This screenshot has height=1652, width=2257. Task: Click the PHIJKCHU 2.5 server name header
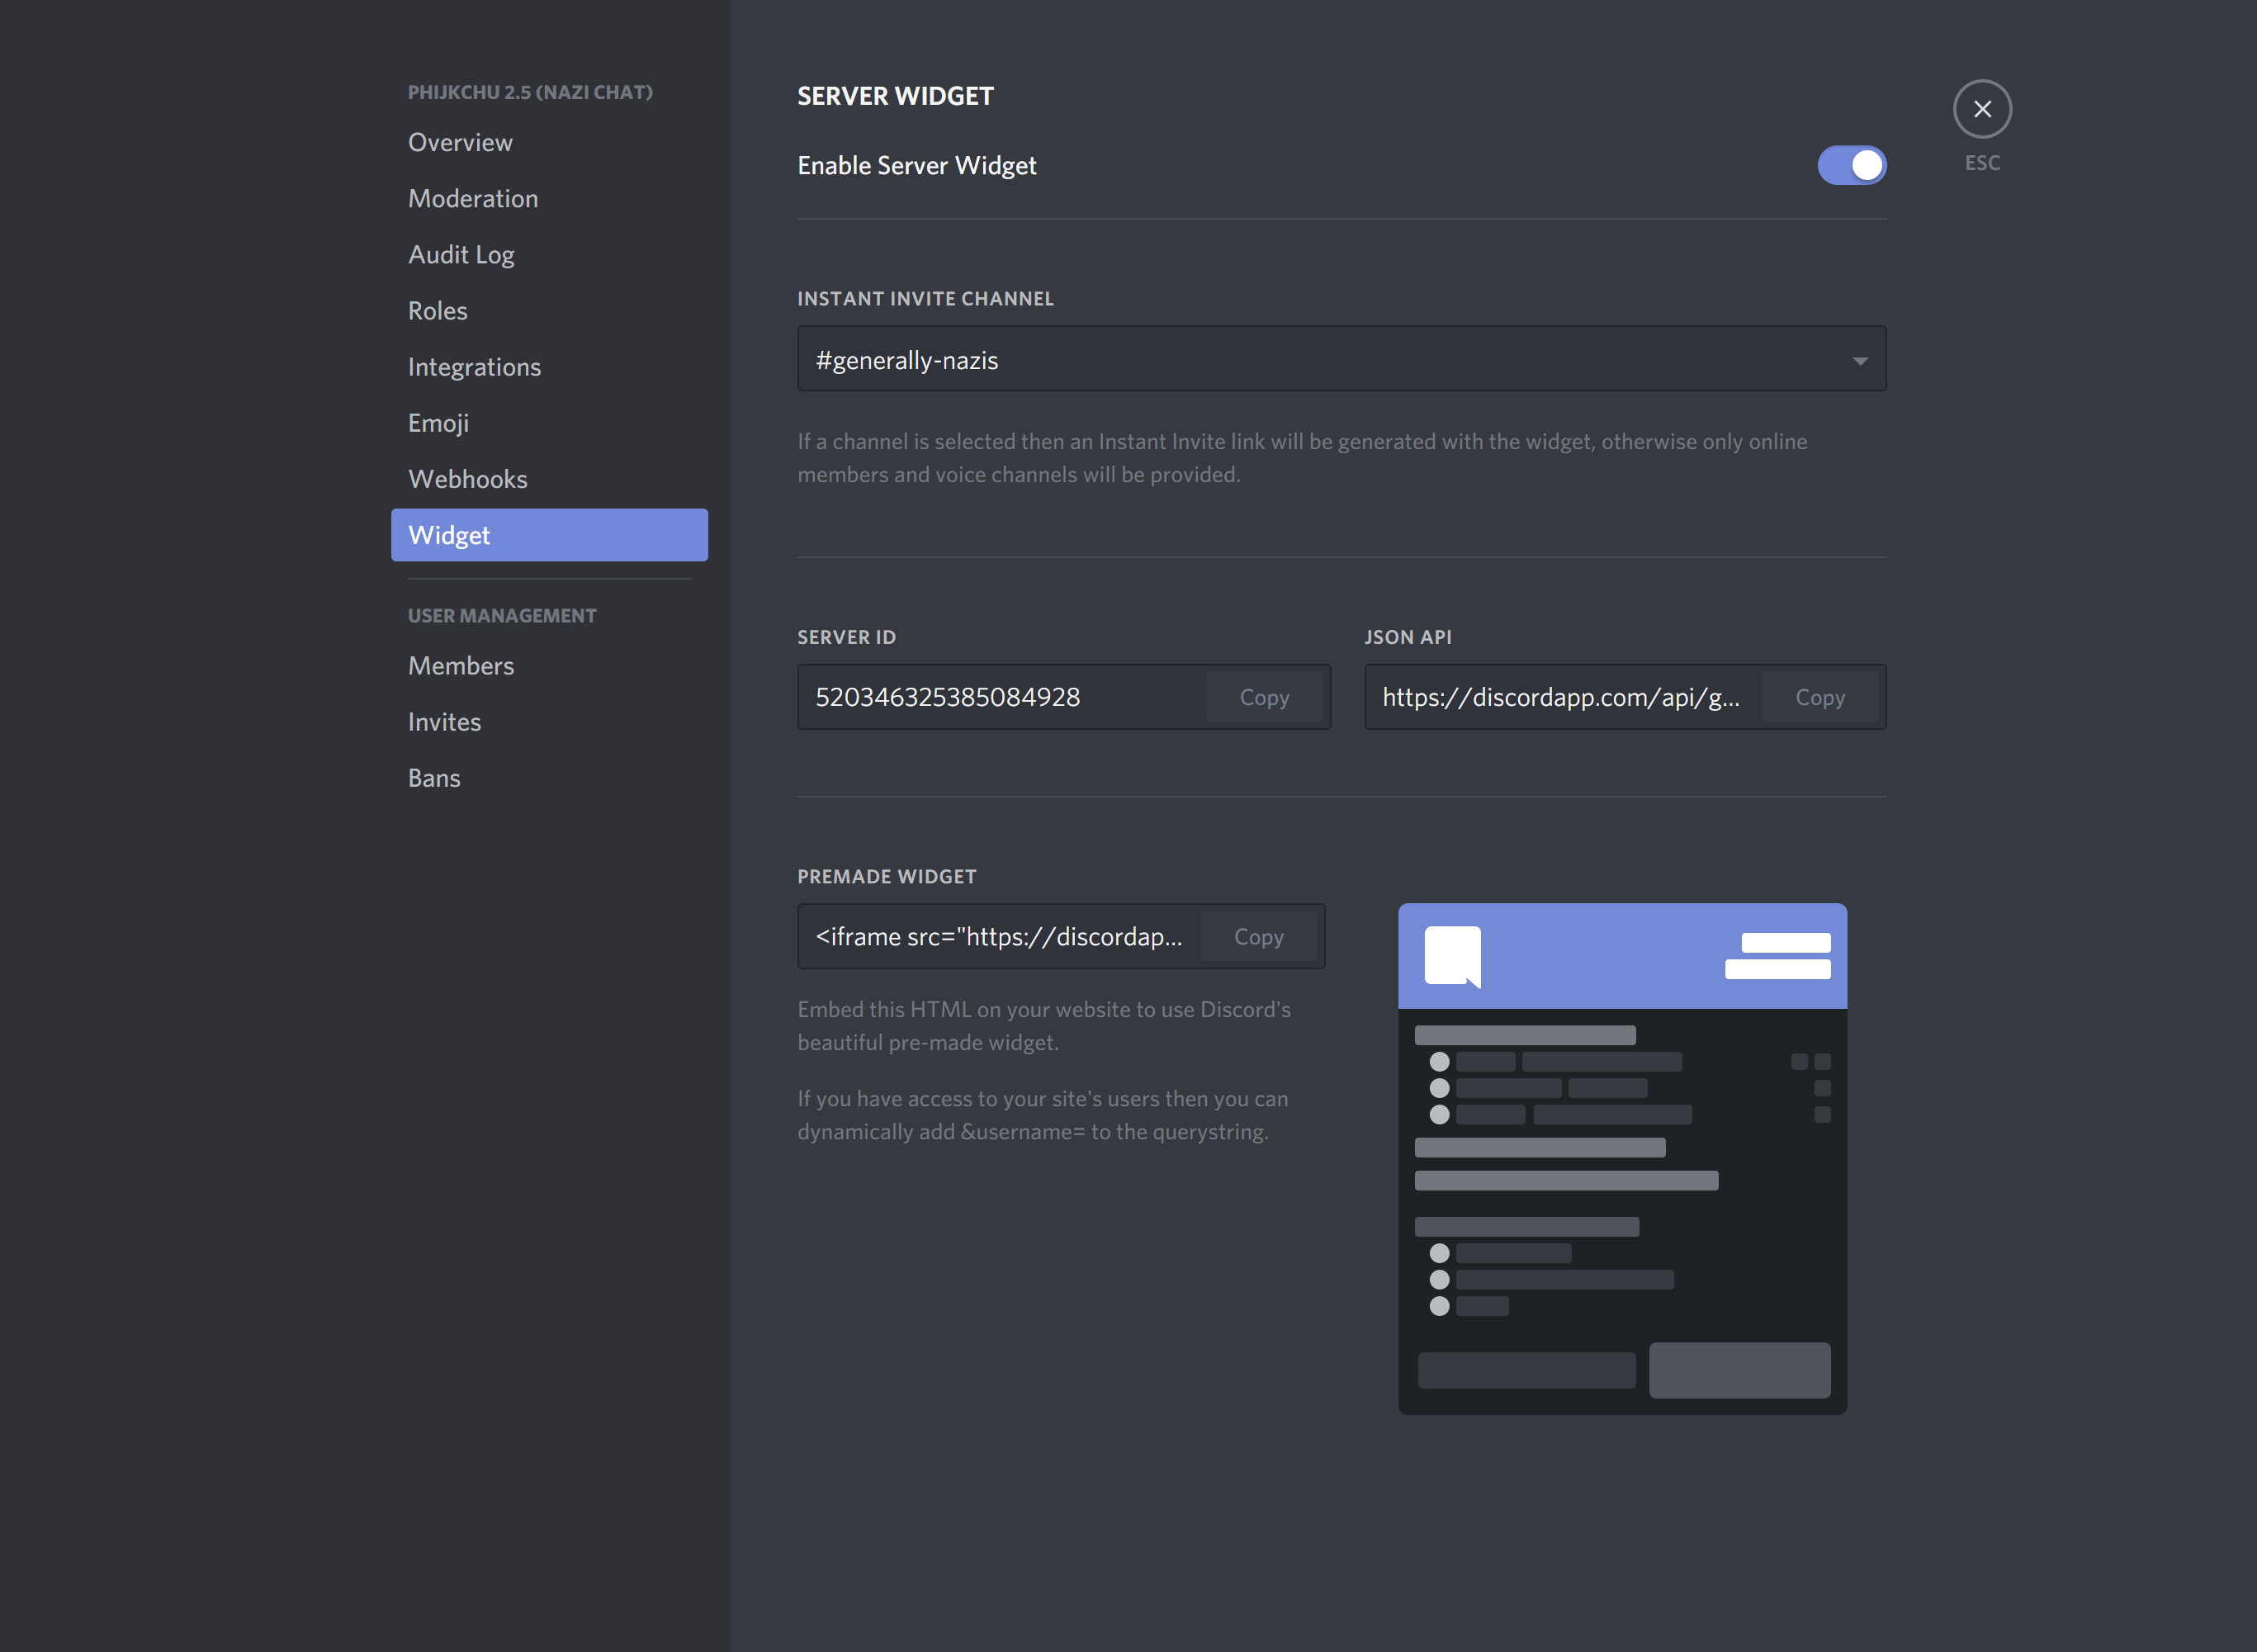[530, 92]
